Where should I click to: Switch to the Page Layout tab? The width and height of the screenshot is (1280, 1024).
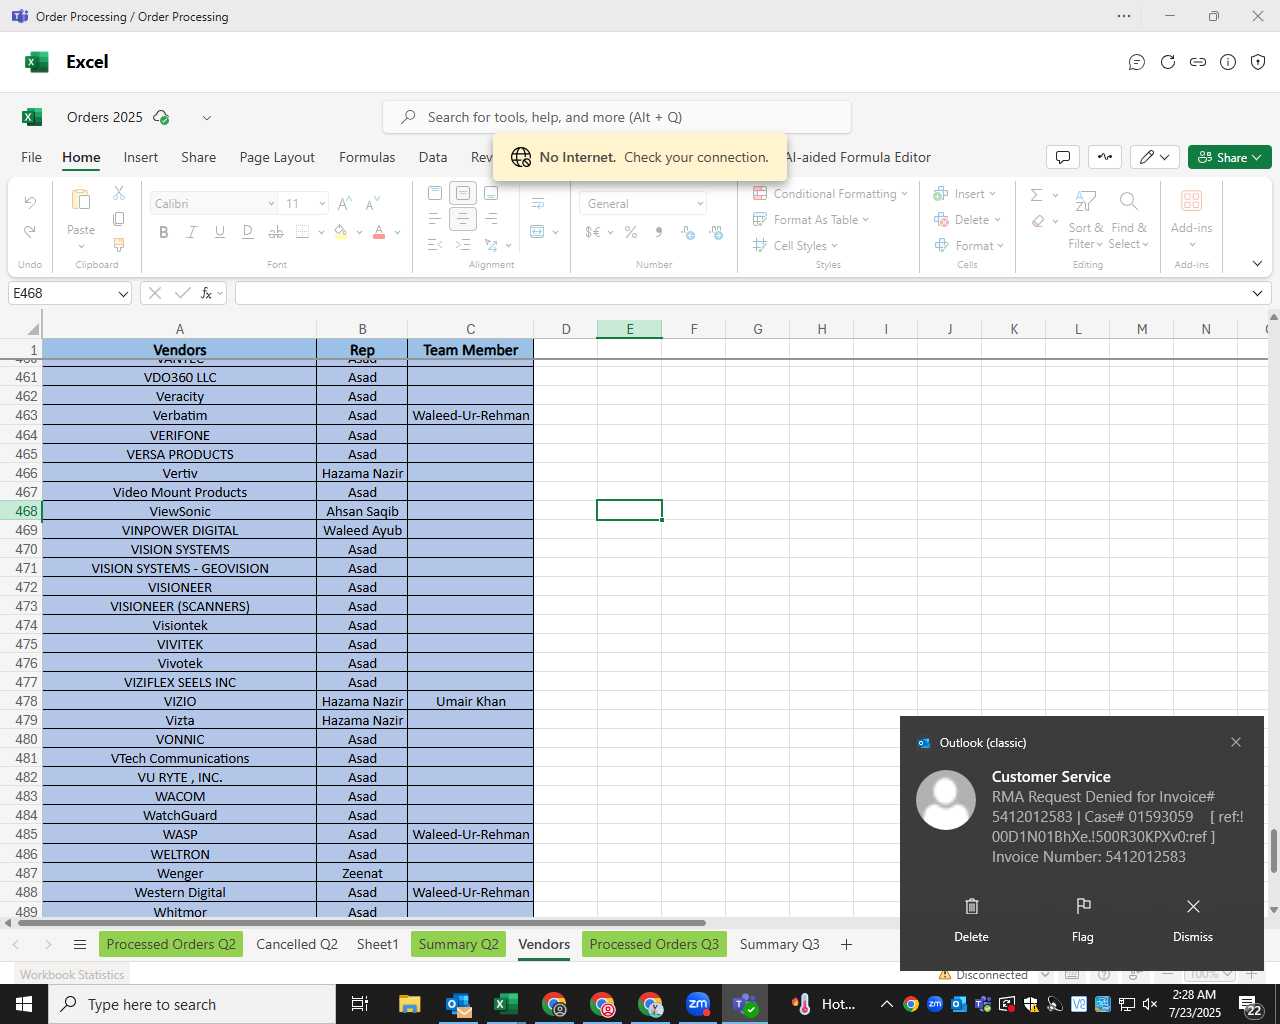277,157
